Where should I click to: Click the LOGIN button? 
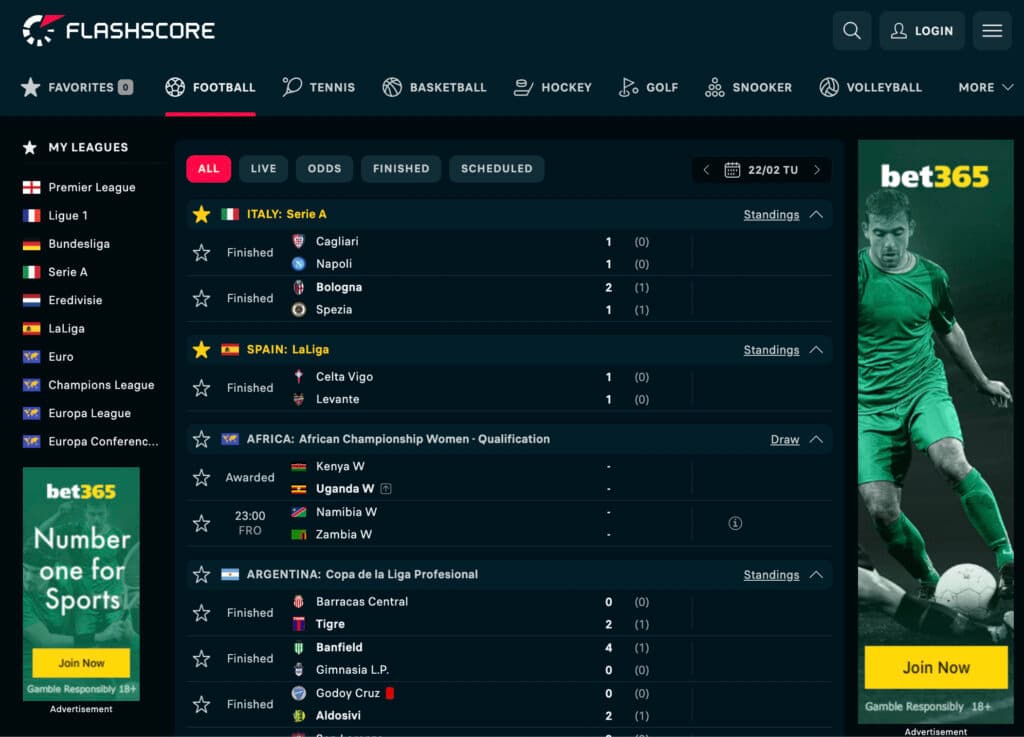coord(922,31)
